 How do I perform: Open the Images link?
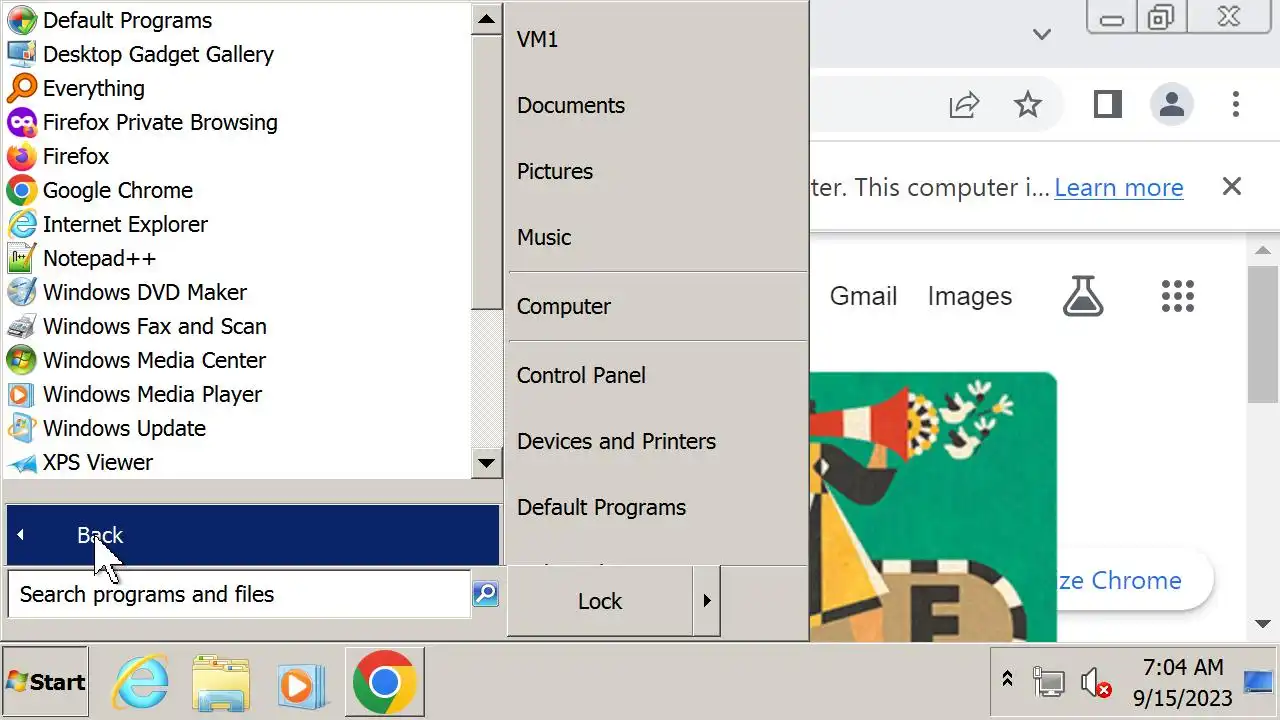[969, 296]
